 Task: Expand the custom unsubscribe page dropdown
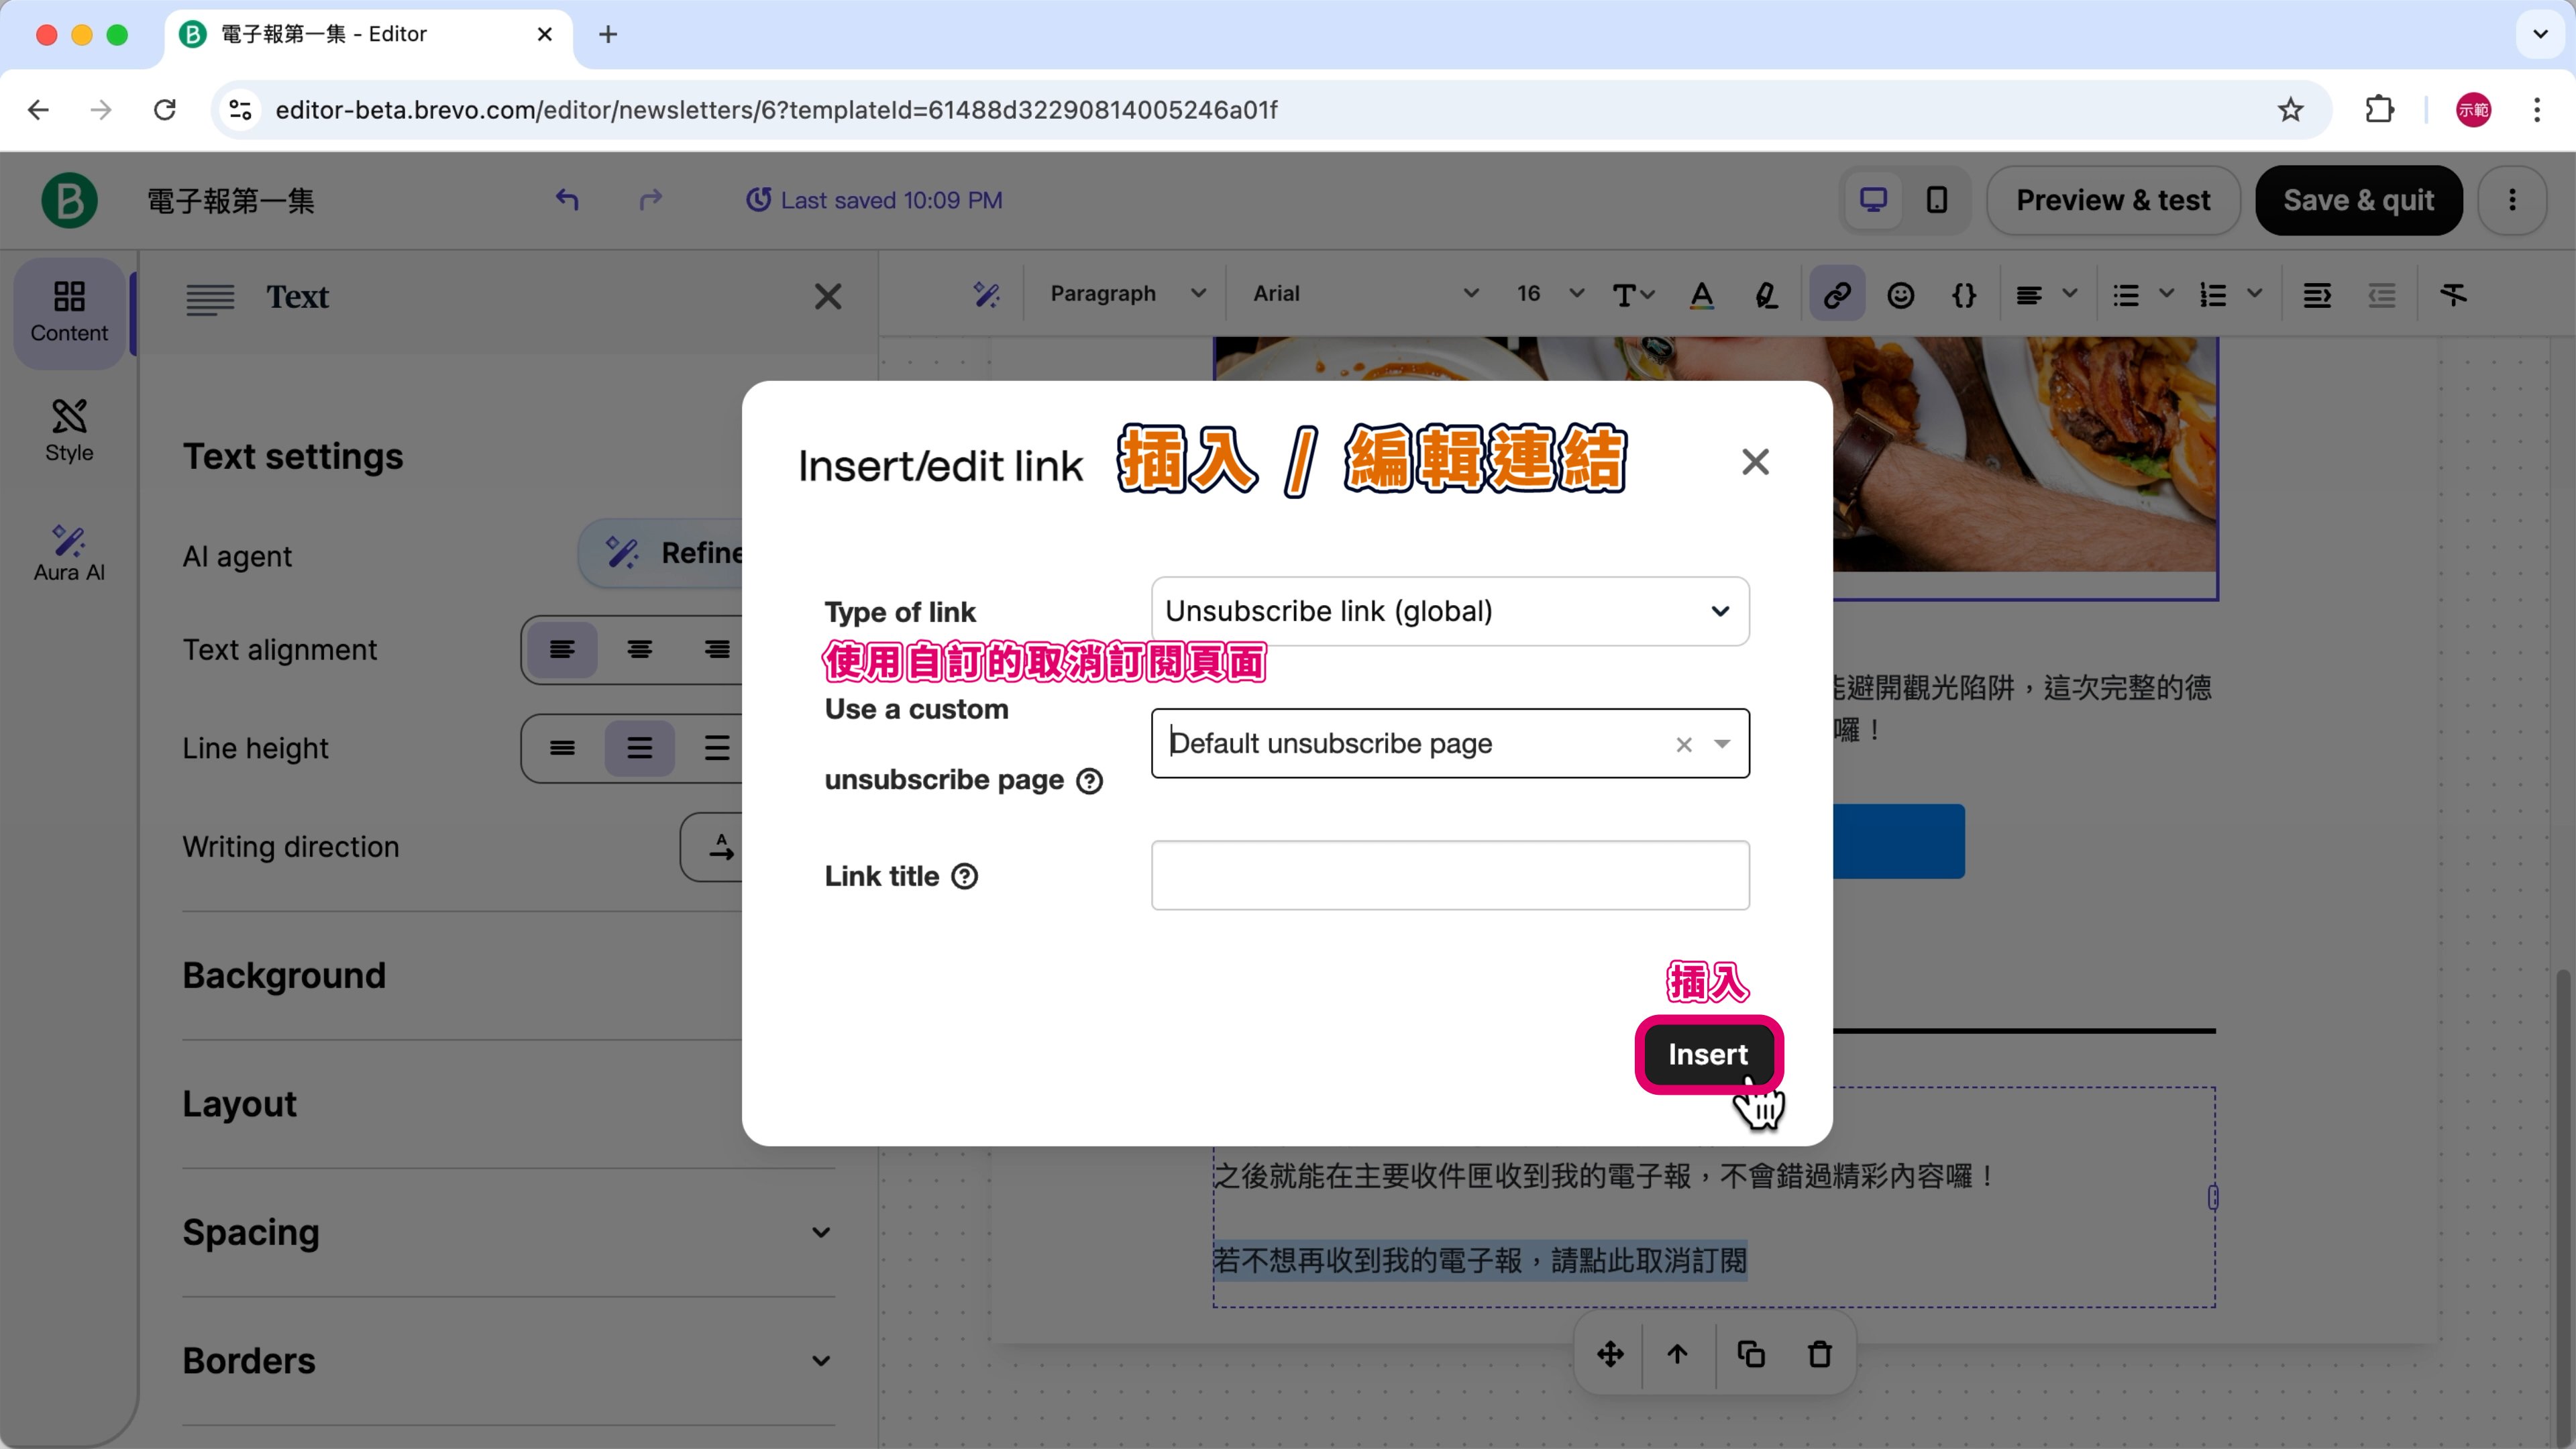tap(1721, 743)
